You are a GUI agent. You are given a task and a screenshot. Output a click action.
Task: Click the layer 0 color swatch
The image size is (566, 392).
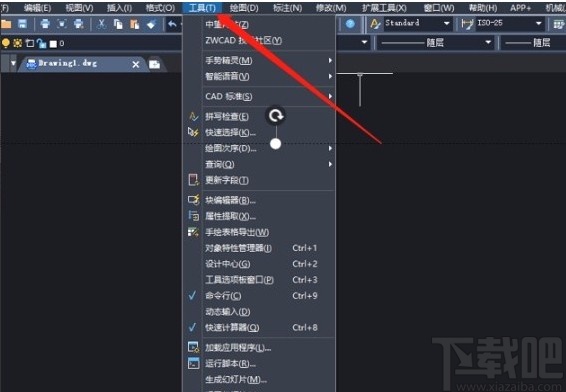pos(53,44)
